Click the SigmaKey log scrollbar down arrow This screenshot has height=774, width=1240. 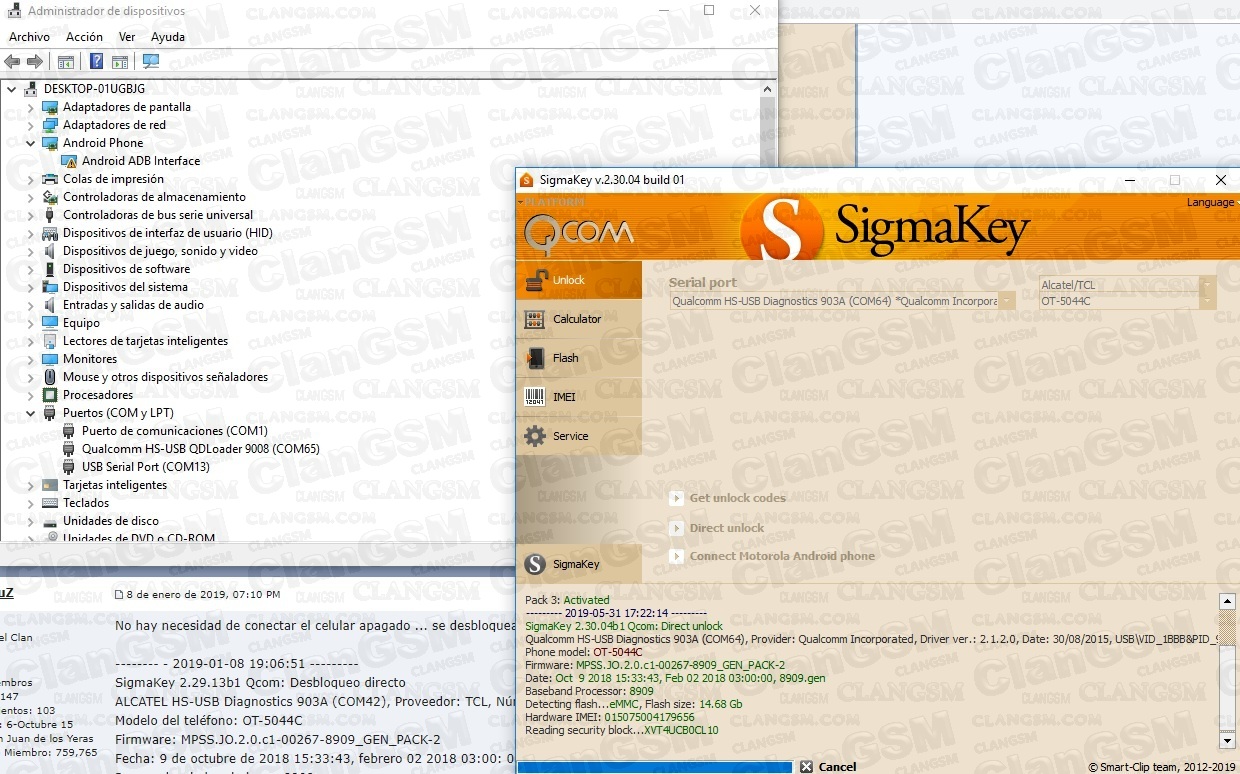1227,740
